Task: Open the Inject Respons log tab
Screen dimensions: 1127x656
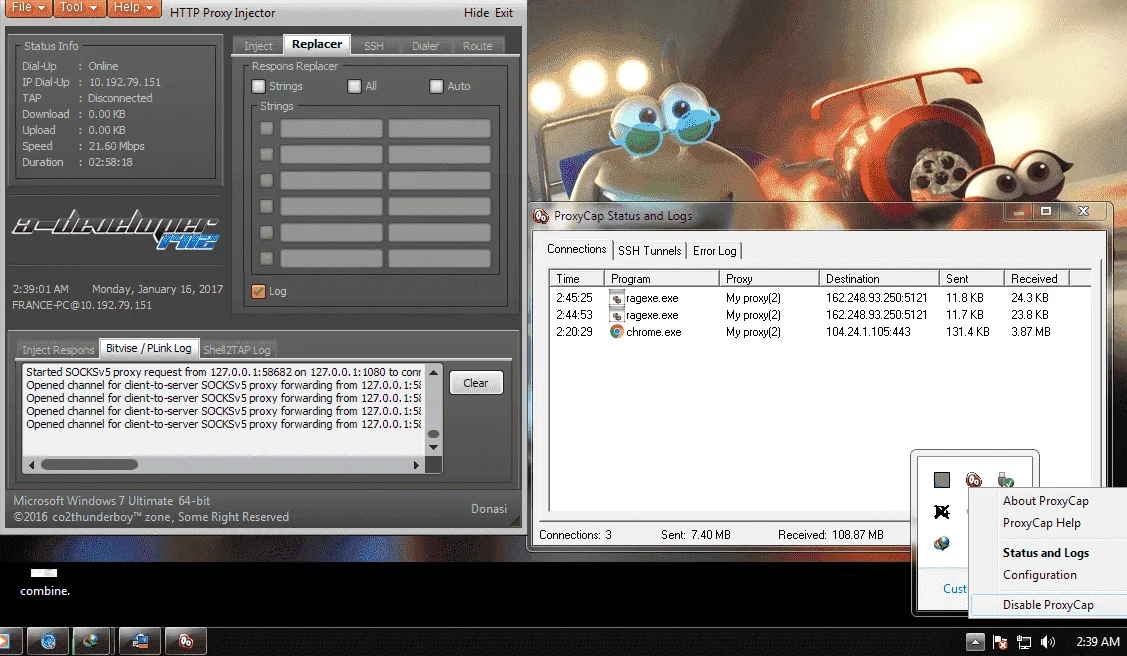Action: pyautogui.click(x=58, y=349)
